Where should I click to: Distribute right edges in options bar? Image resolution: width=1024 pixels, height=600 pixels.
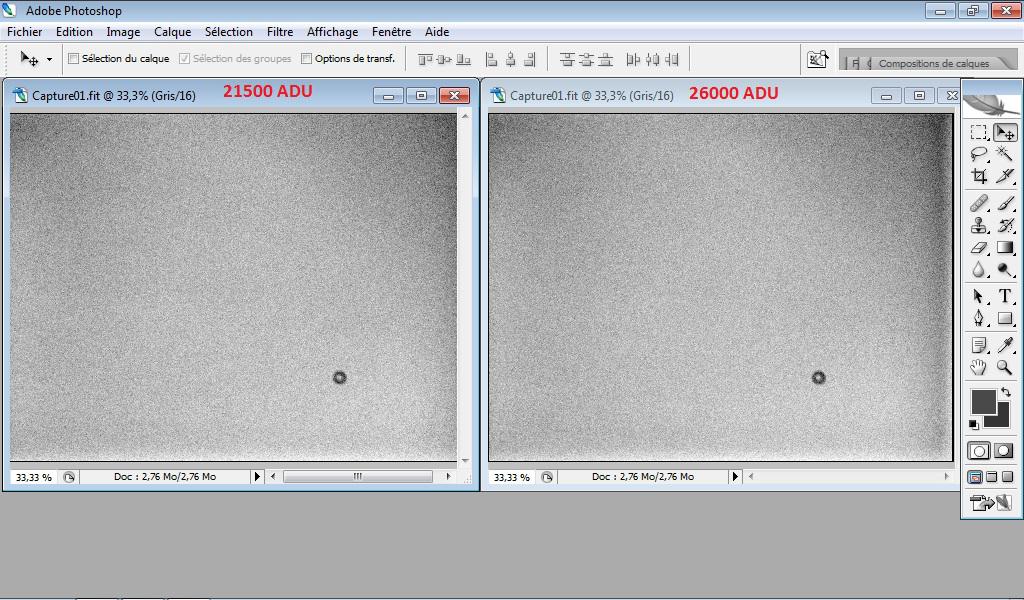point(671,59)
